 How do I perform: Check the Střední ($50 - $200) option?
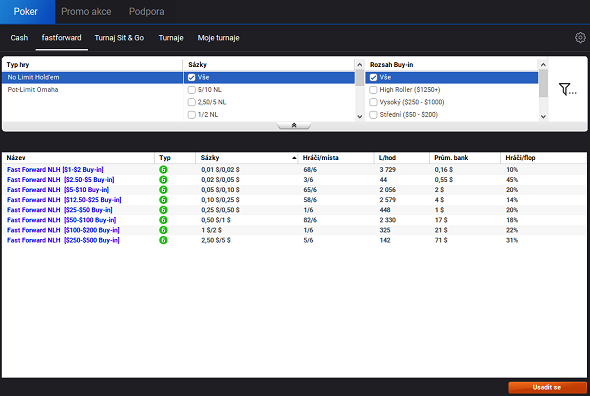(373, 114)
